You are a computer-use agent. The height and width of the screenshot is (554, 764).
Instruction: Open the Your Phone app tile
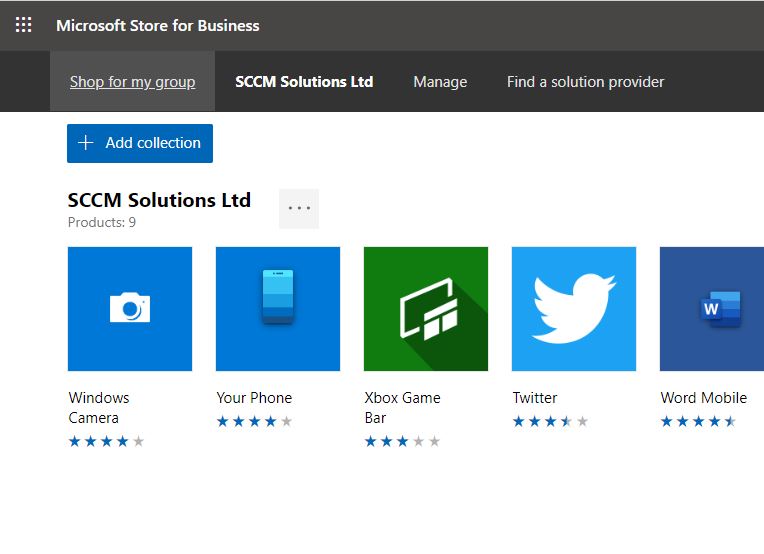[278, 309]
